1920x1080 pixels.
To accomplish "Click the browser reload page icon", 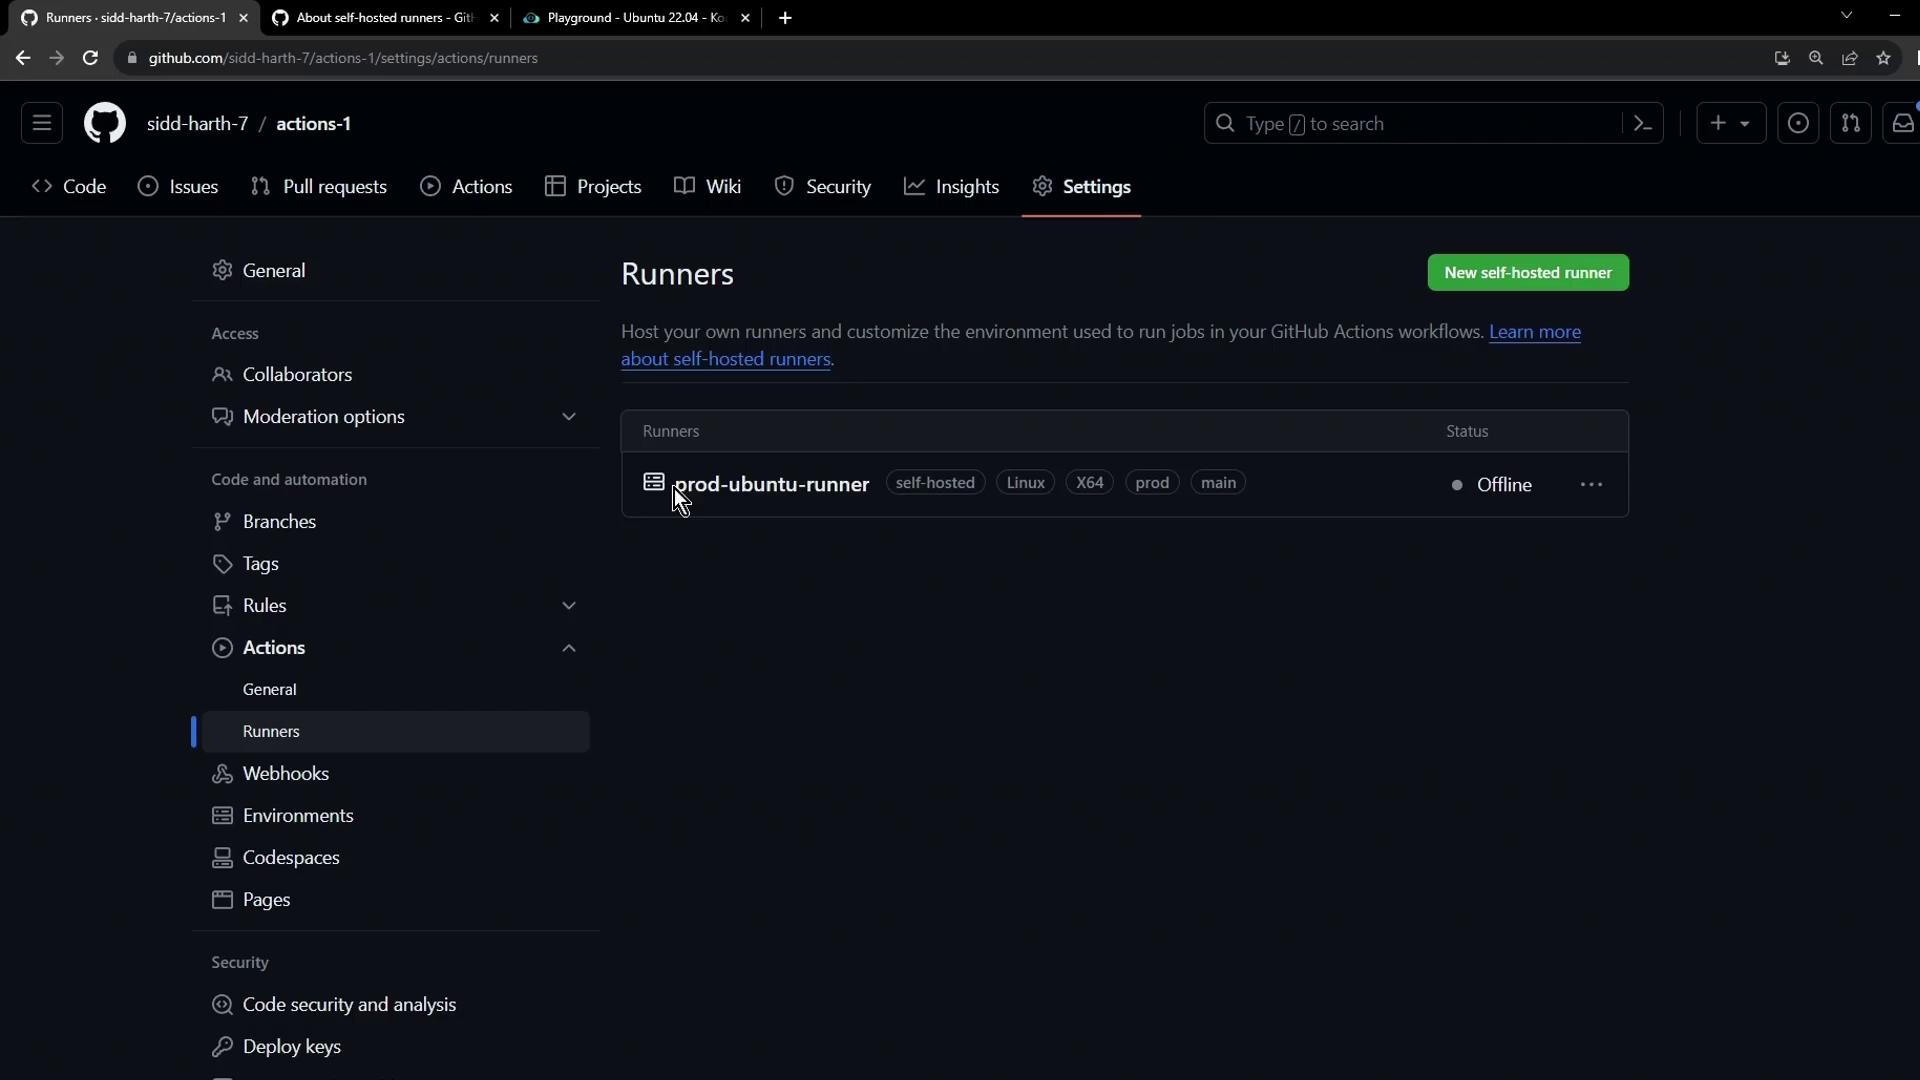I will (x=90, y=58).
